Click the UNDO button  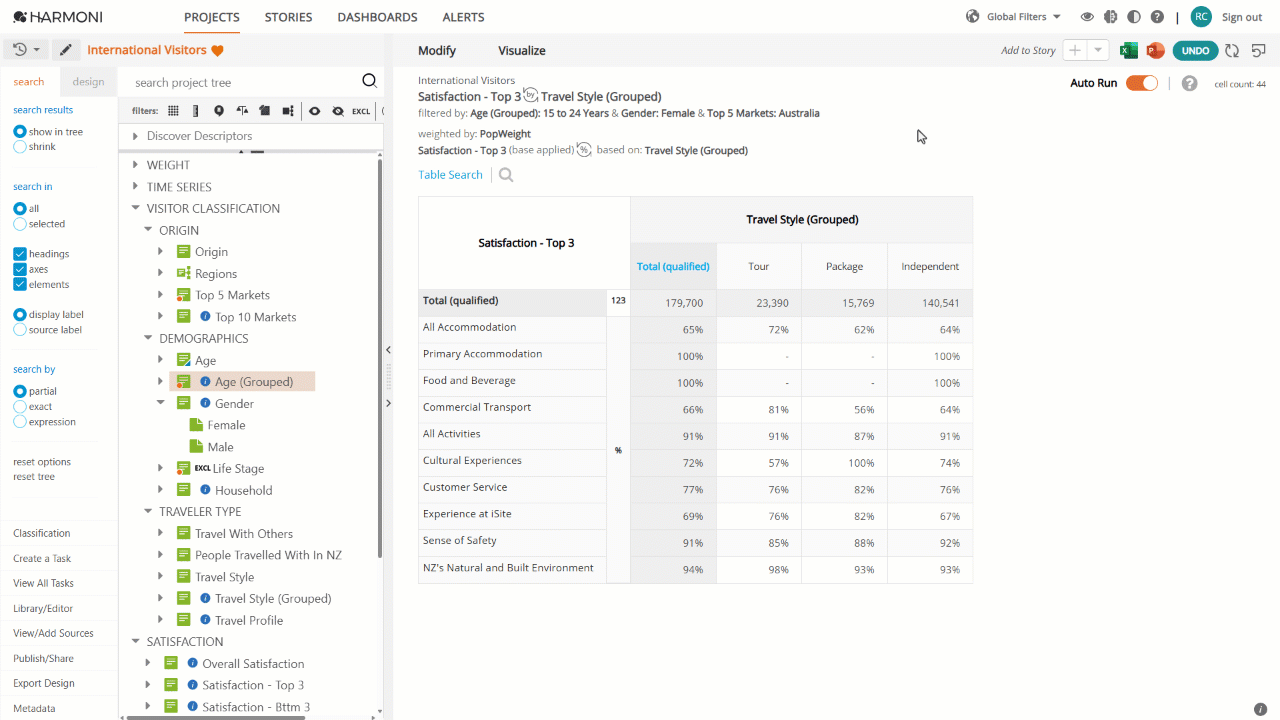click(x=1195, y=50)
